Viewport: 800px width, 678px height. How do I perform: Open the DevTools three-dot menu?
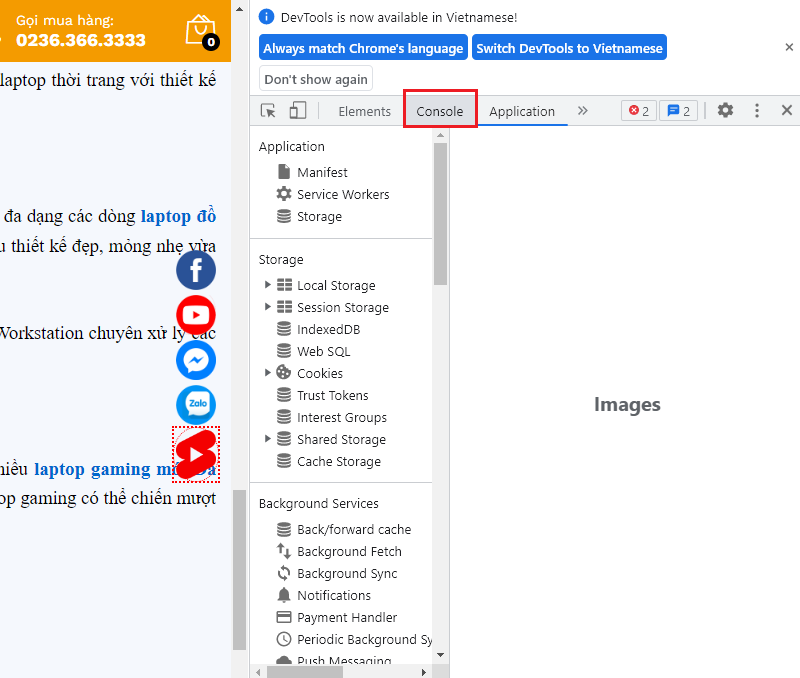coord(757,111)
